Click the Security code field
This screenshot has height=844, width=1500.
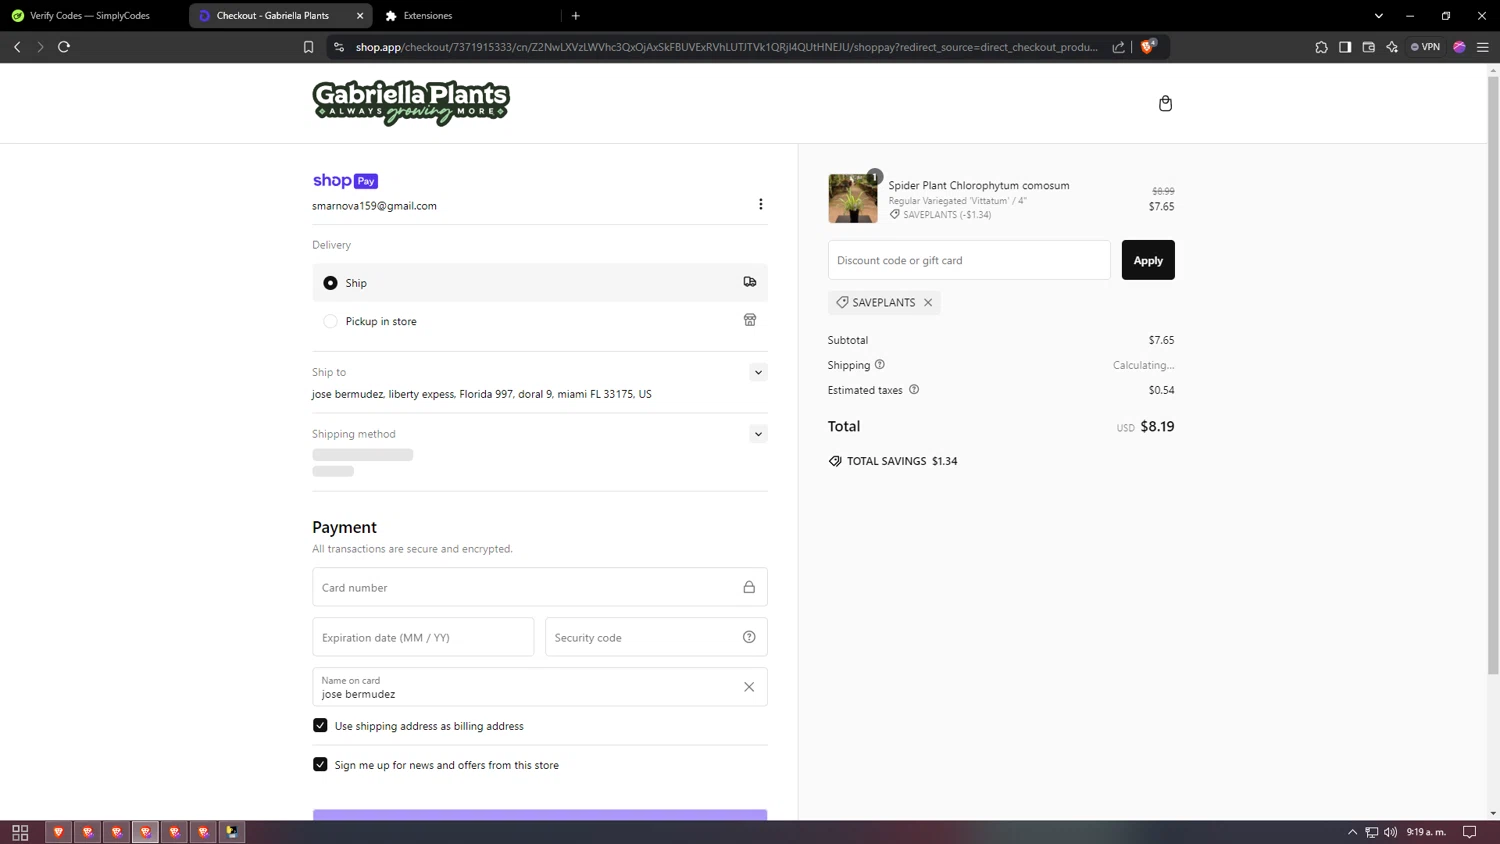[x=656, y=637]
